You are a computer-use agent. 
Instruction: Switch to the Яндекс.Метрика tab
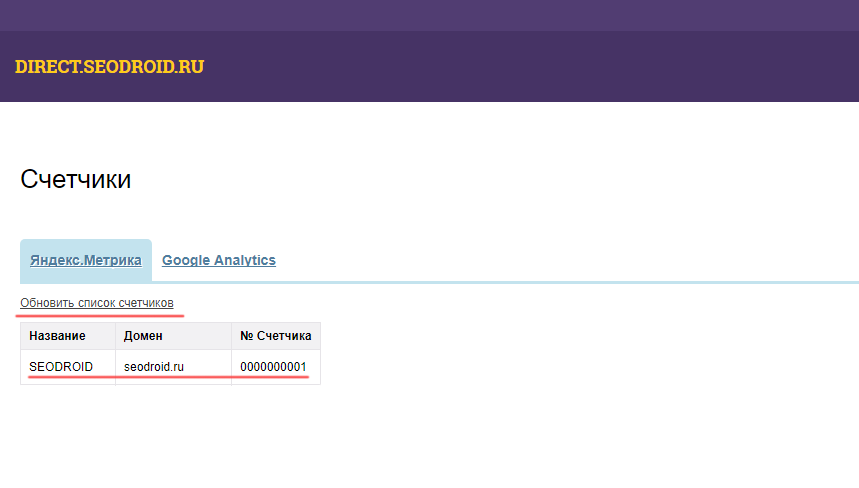click(85, 260)
